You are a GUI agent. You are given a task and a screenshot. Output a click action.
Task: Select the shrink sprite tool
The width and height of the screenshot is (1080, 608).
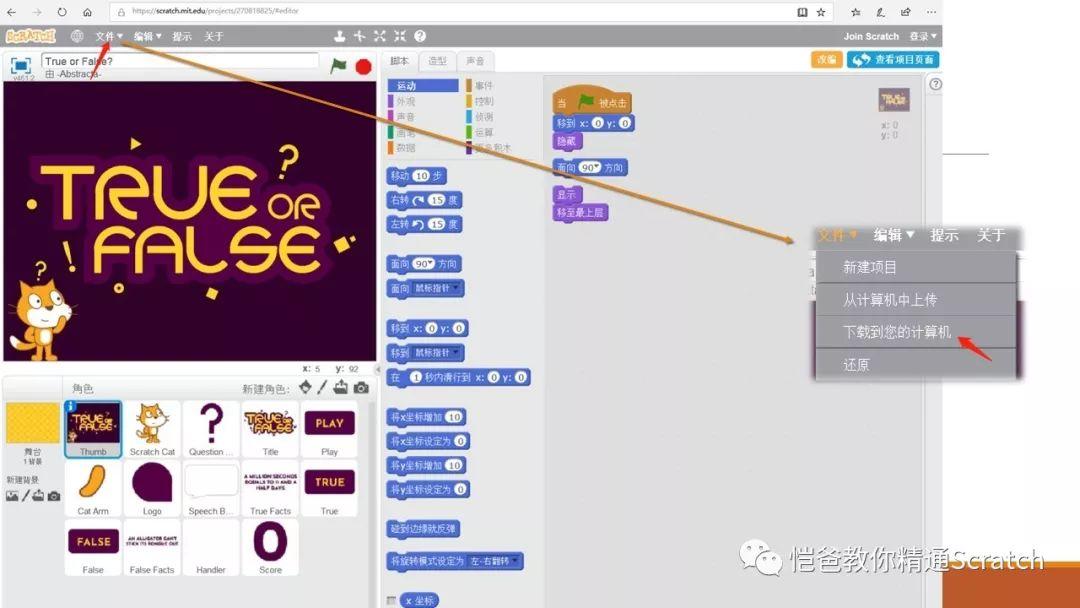point(399,36)
